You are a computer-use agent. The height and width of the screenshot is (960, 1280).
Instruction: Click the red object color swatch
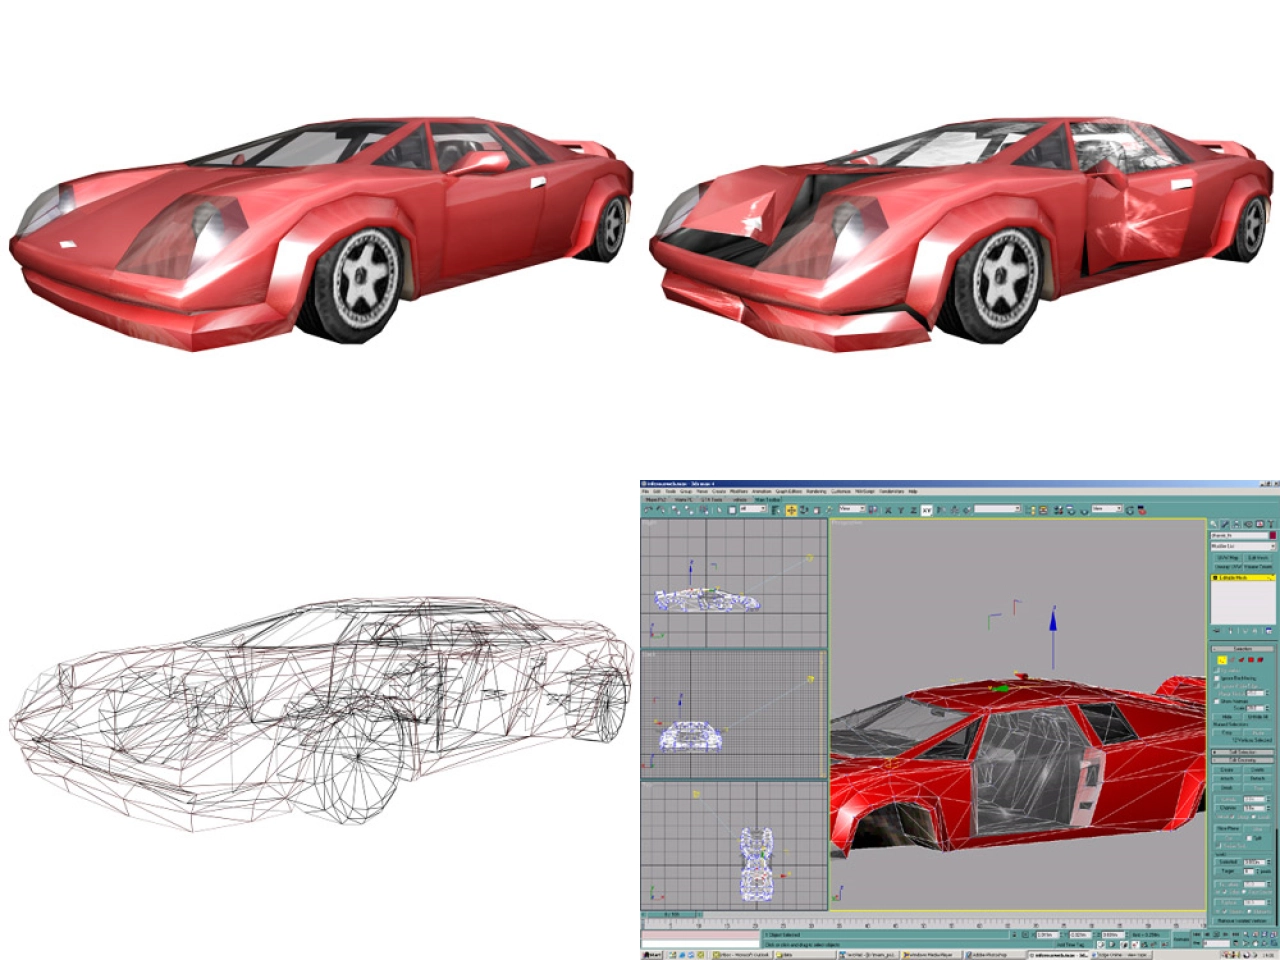click(1273, 535)
